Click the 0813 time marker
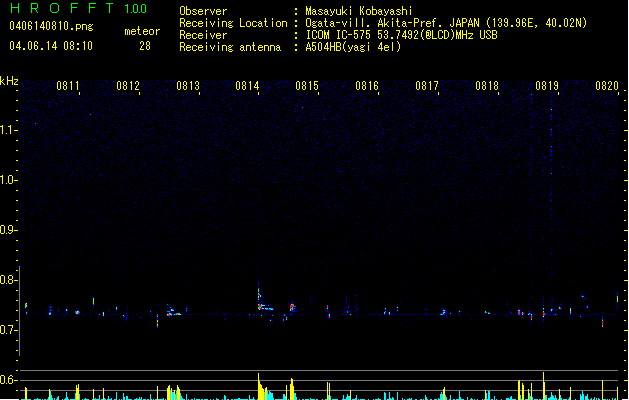Screen dimensions: 629x400 click(188, 86)
